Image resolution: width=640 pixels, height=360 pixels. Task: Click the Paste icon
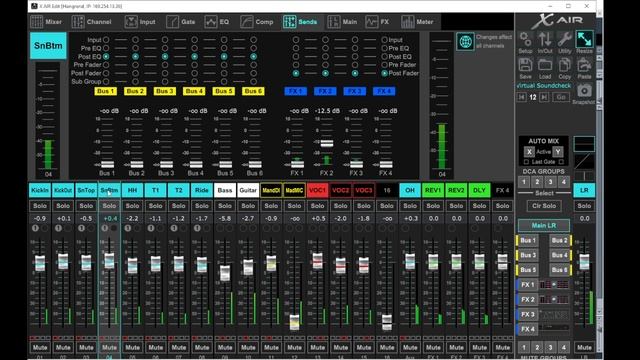point(584,65)
